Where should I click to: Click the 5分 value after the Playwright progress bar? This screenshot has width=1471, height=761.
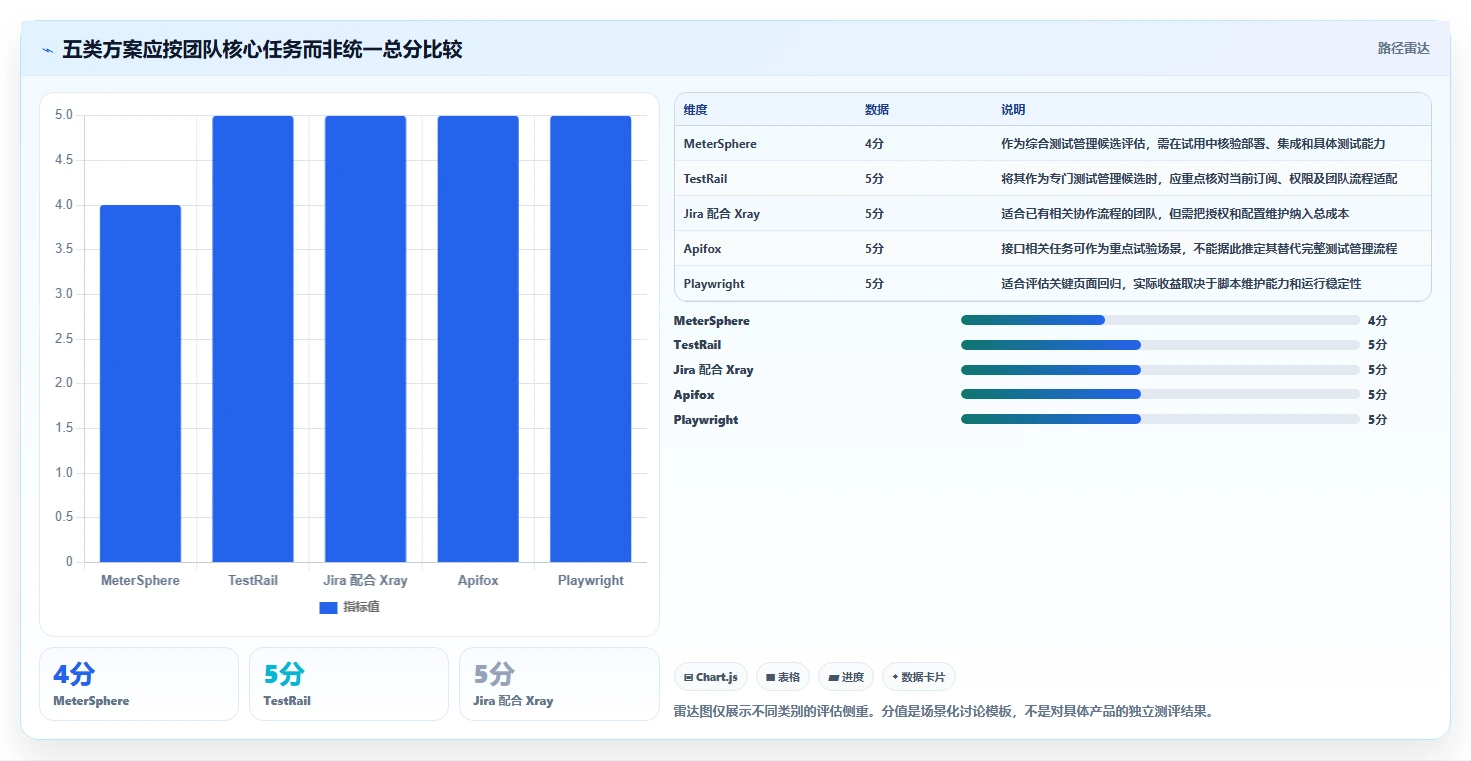point(1377,420)
